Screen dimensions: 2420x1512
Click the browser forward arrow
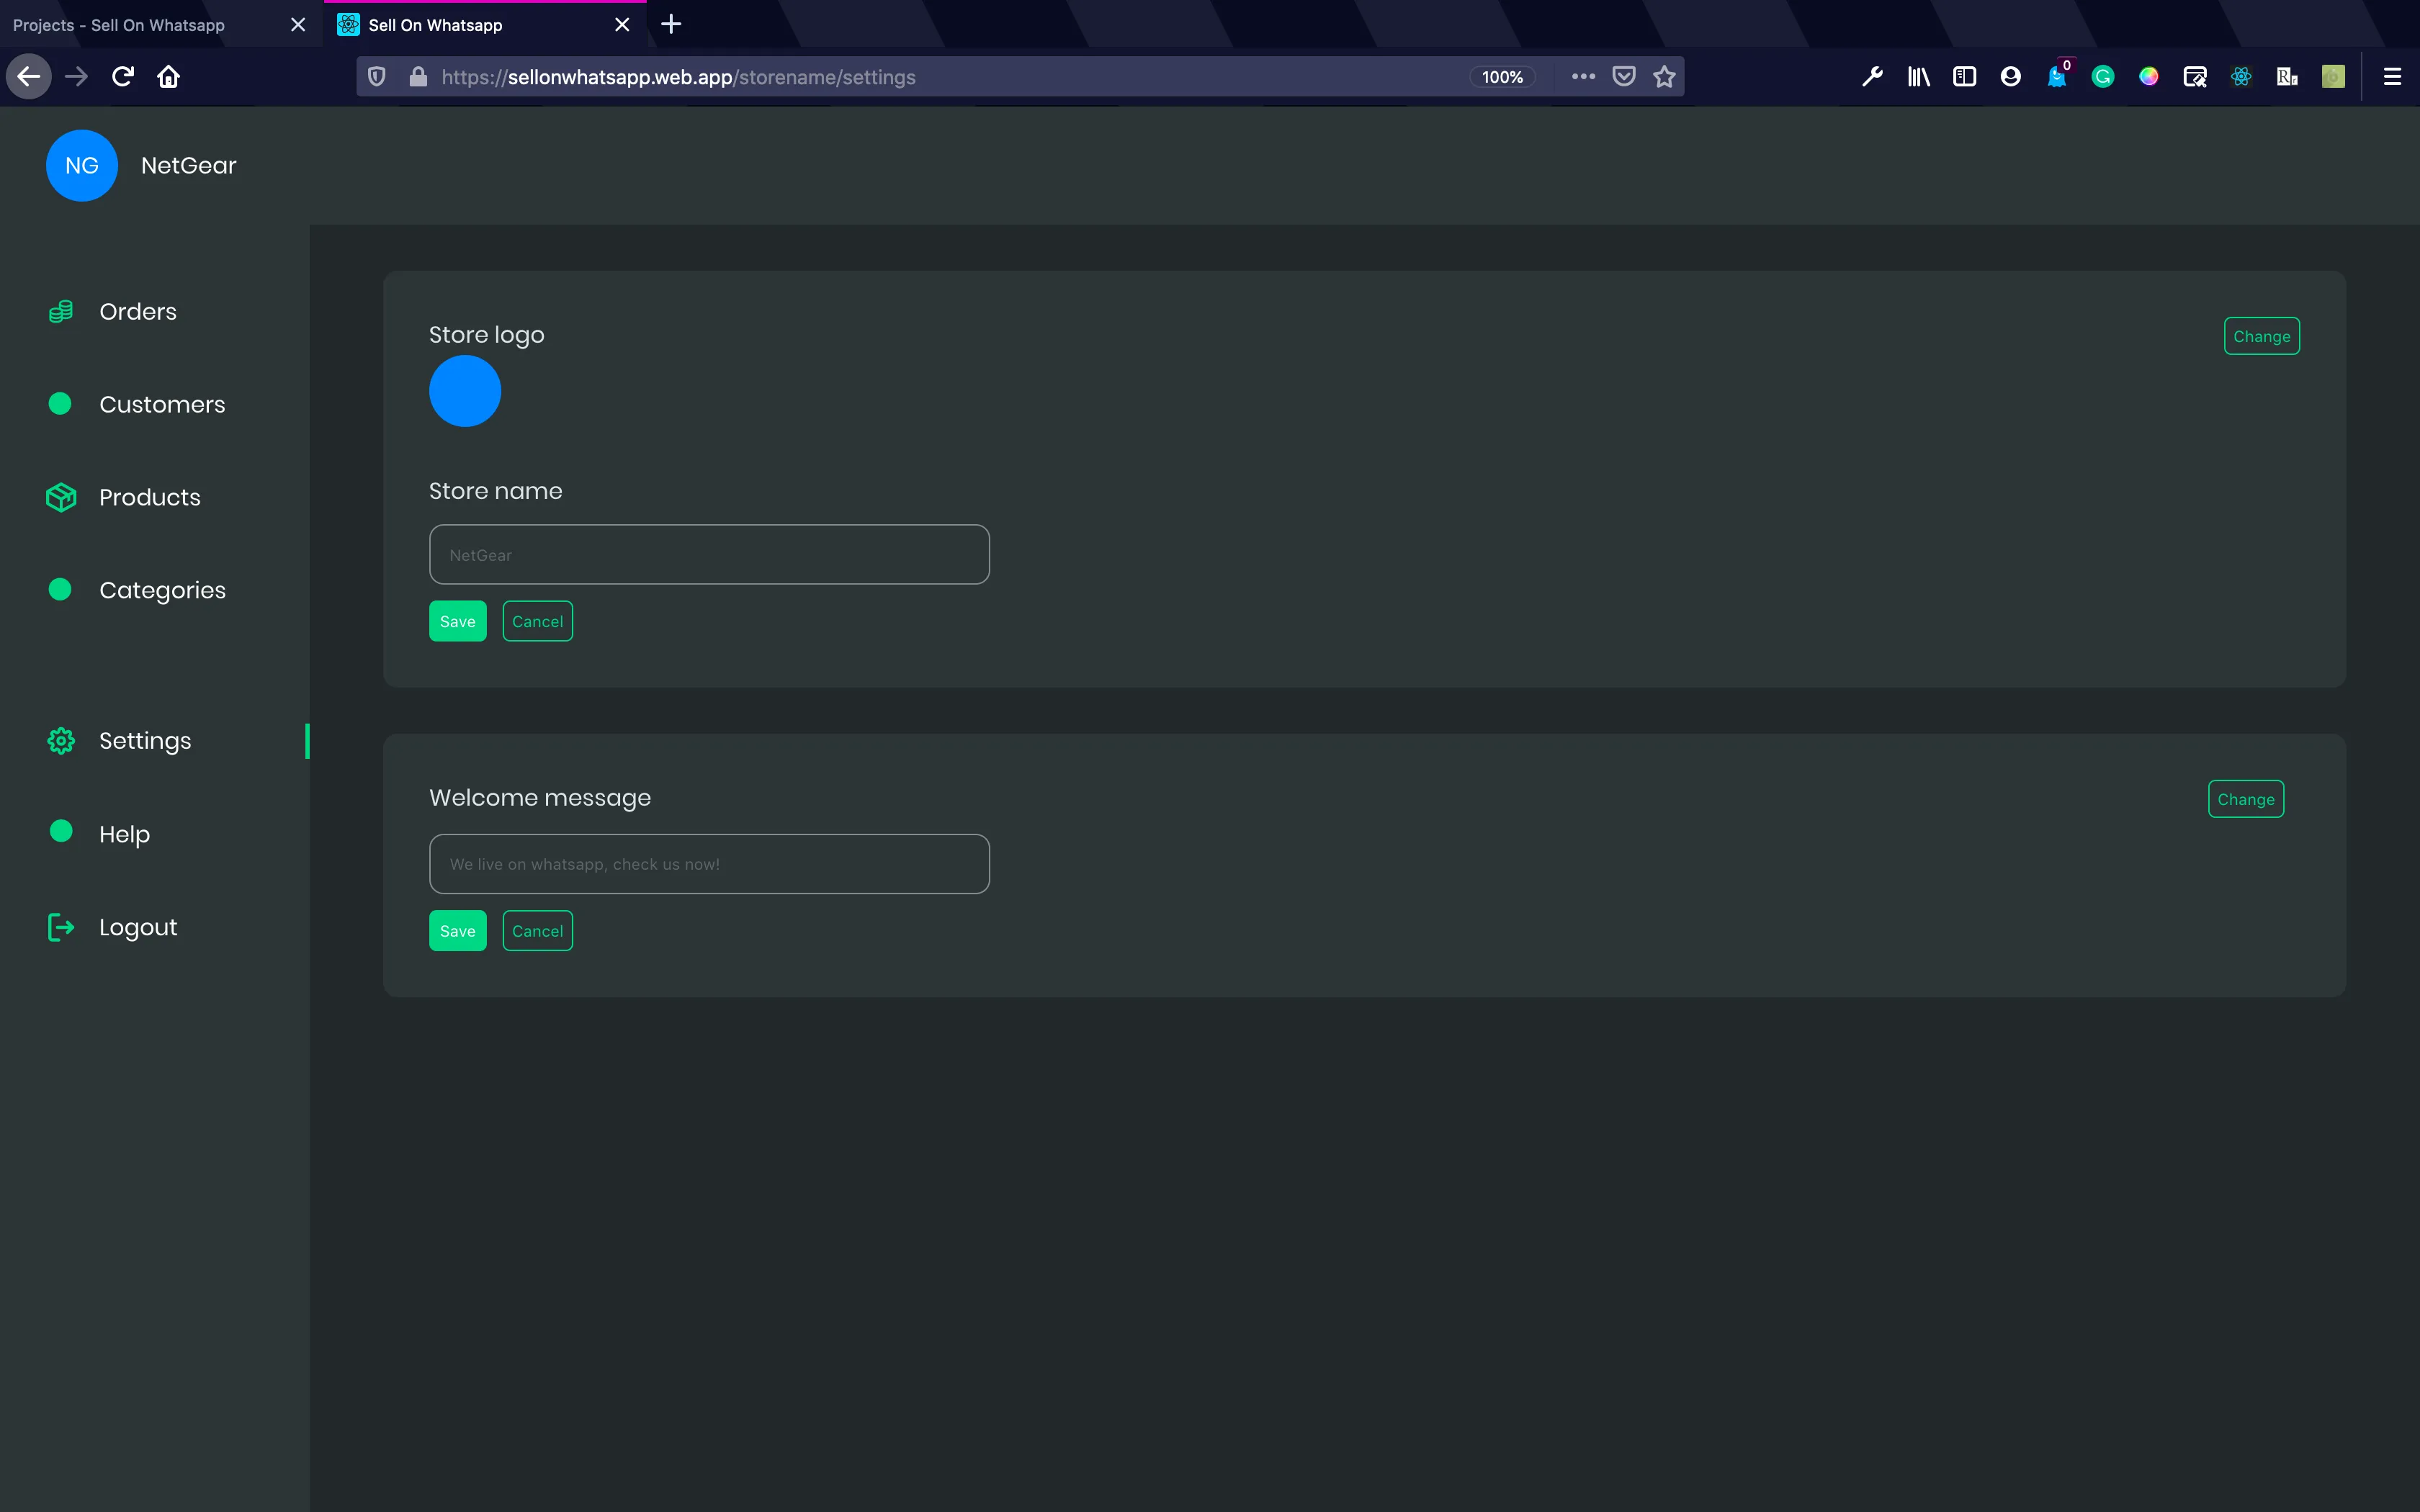pos(77,77)
